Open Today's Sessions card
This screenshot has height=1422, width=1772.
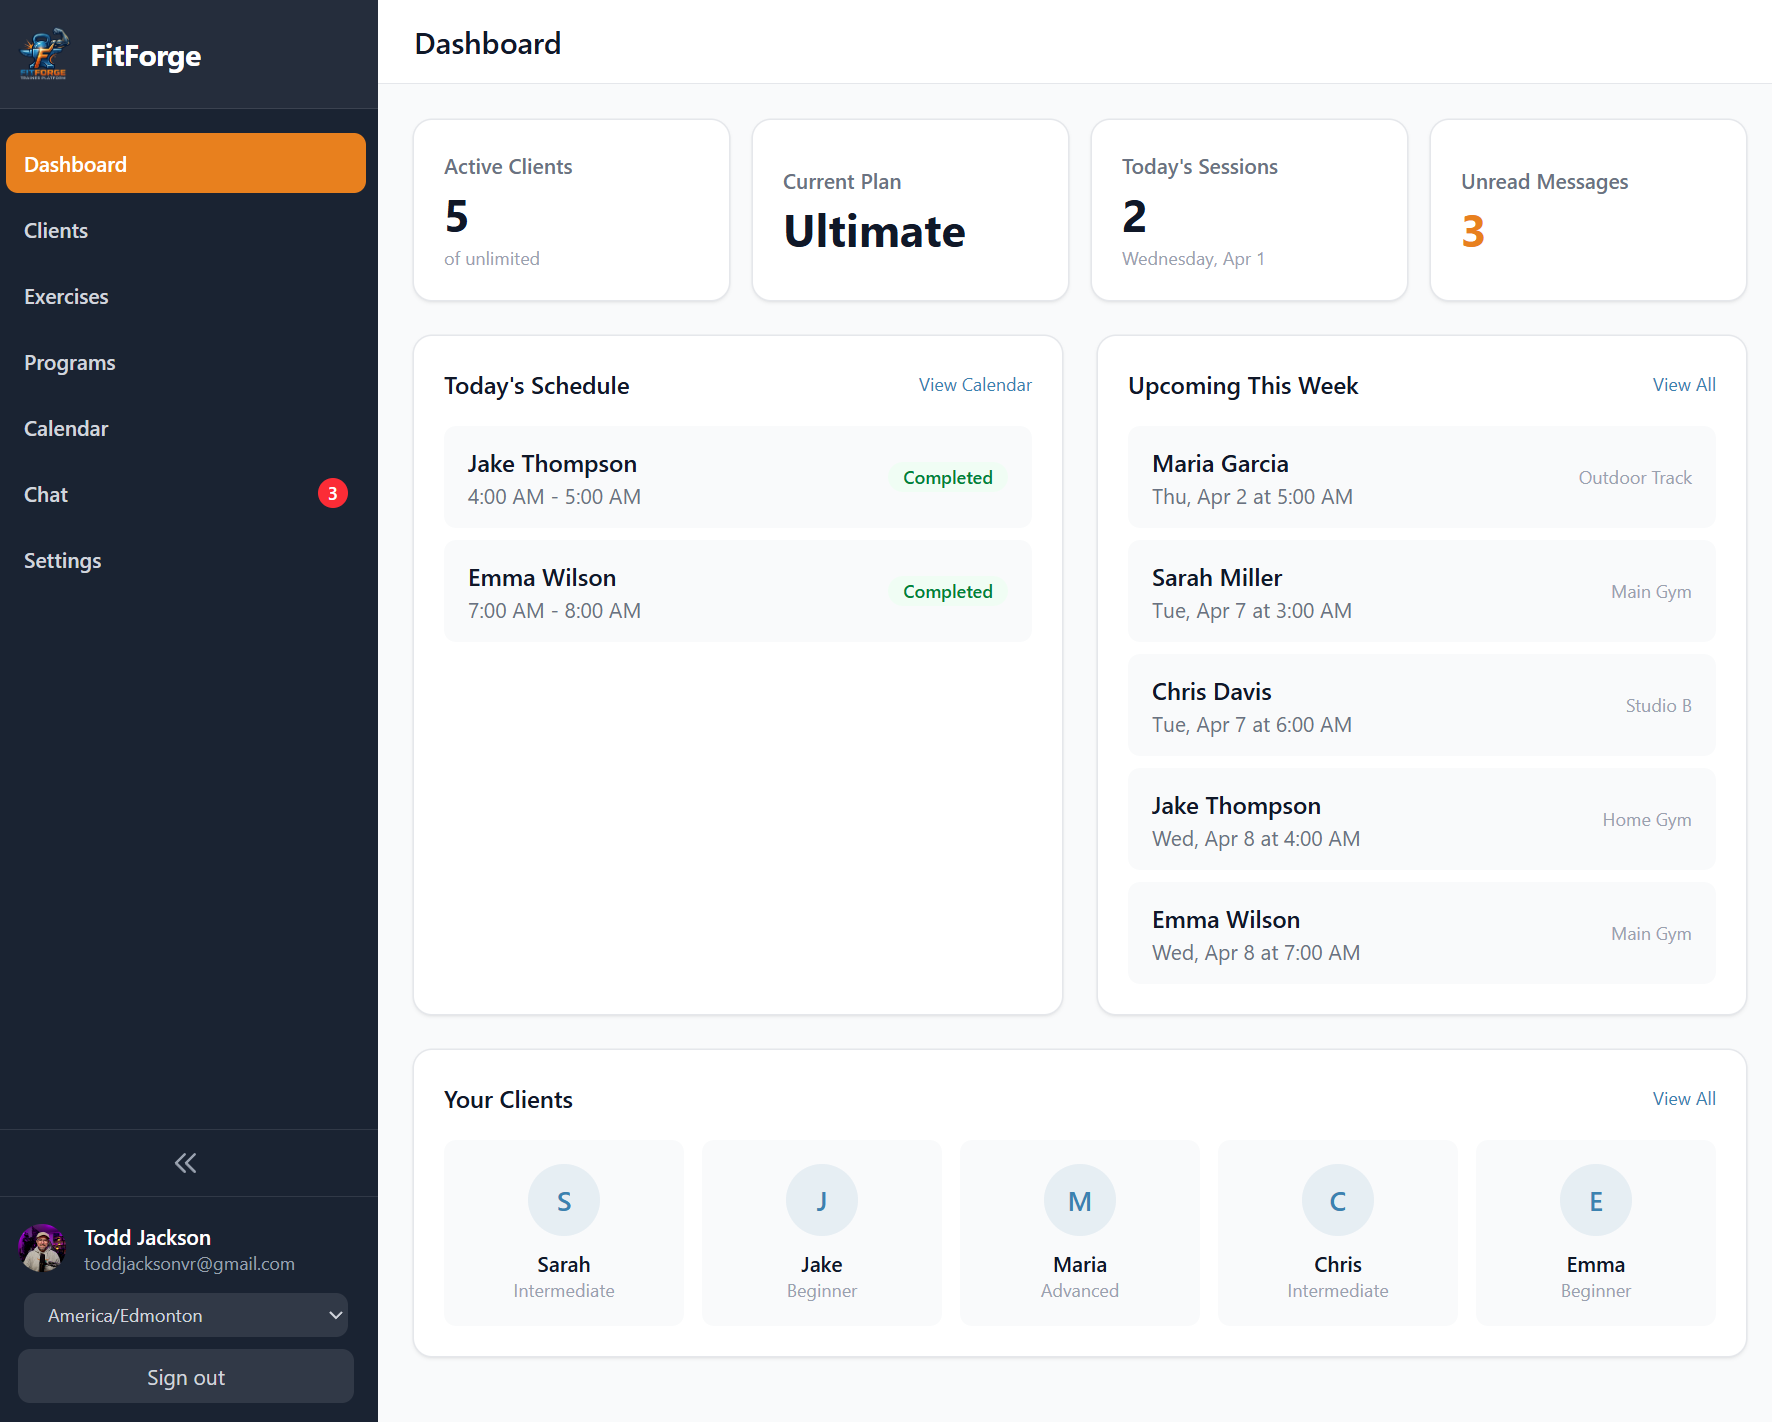[x=1248, y=210]
